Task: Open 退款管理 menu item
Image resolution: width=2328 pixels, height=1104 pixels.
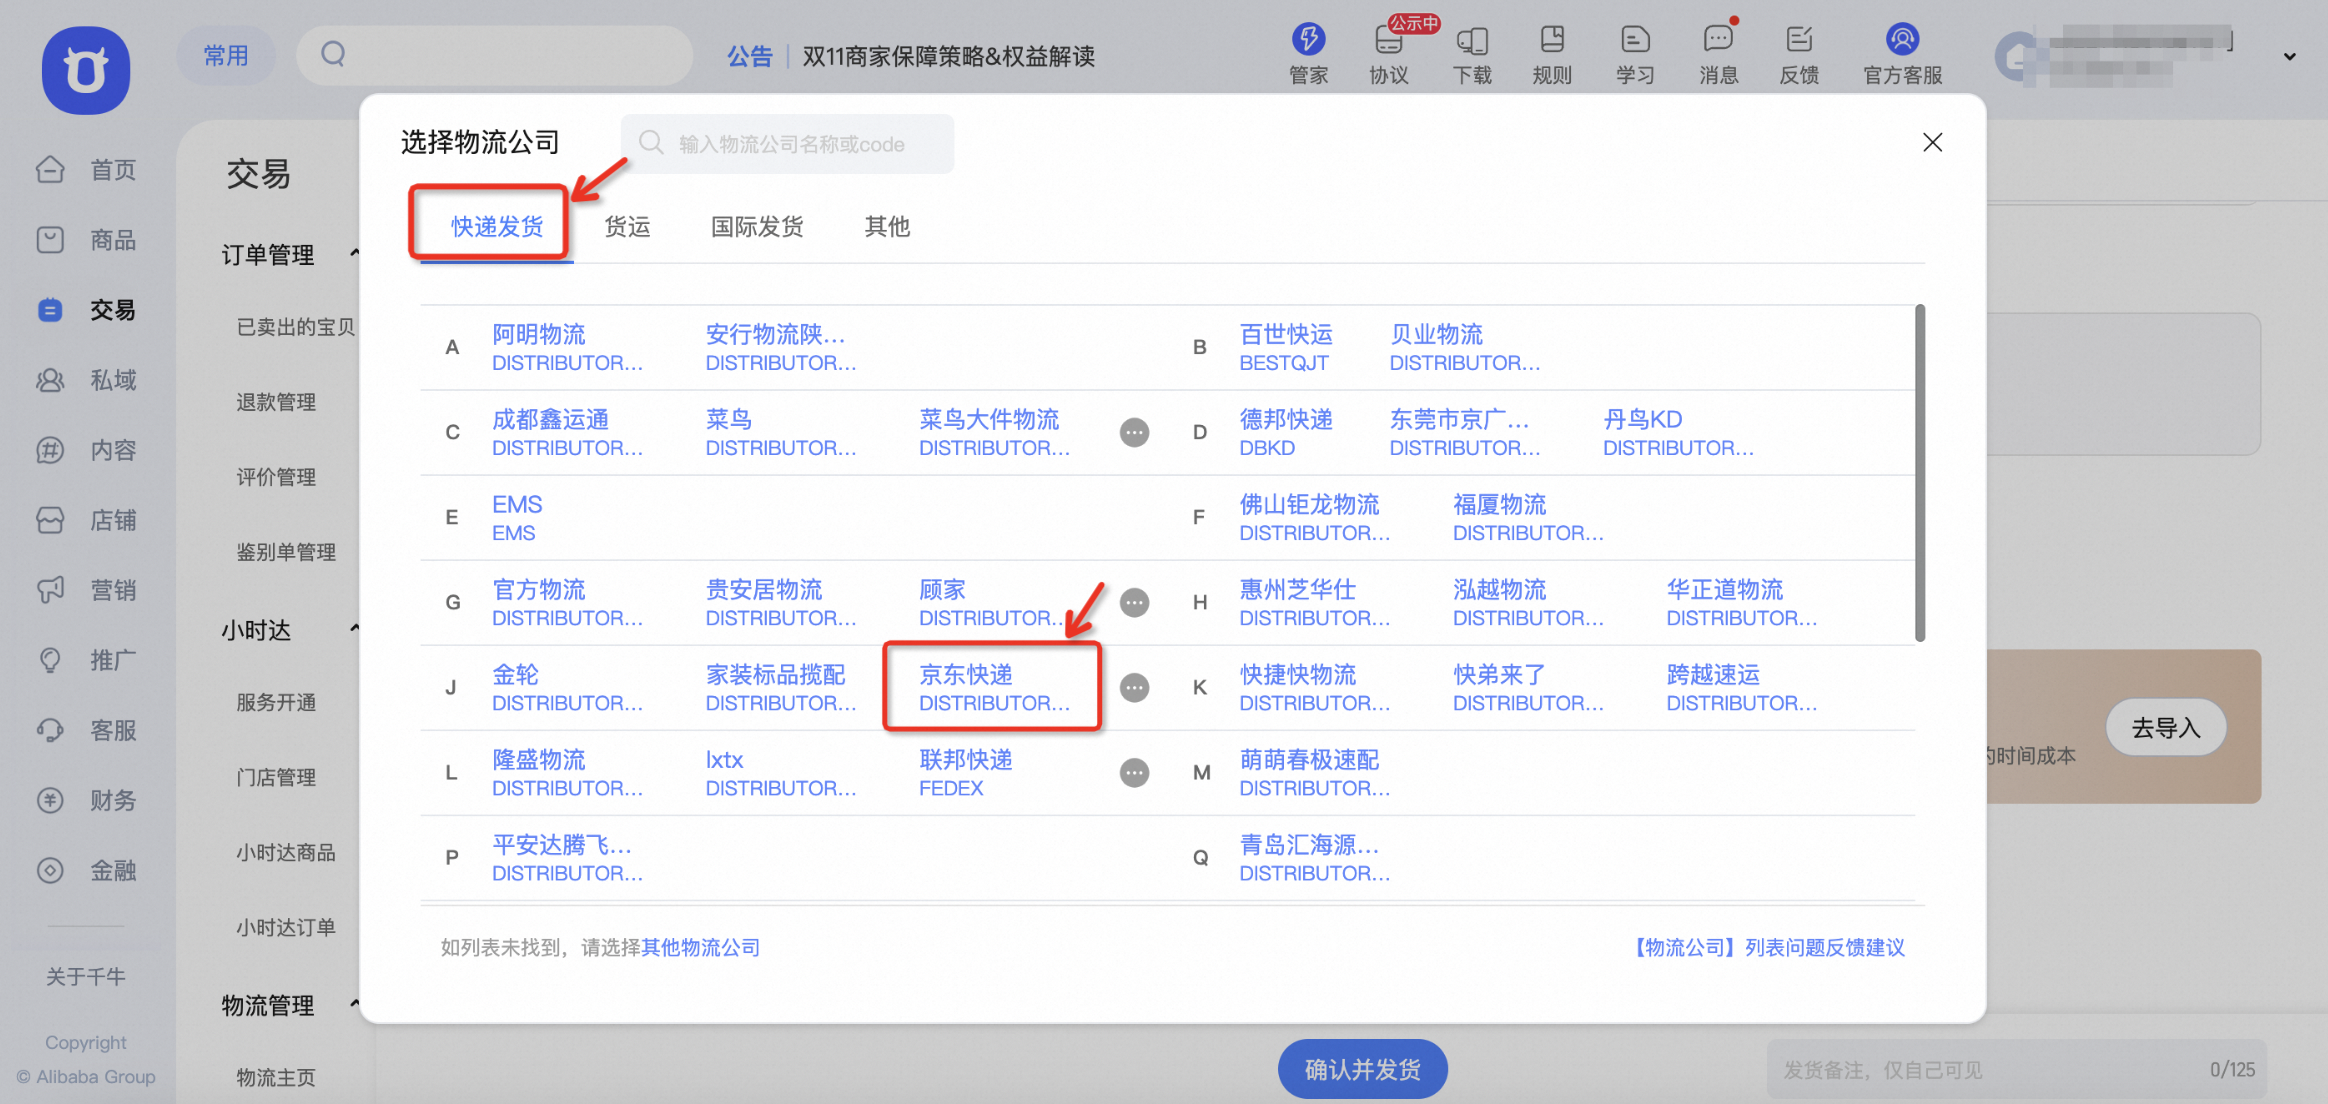Action: (276, 402)
